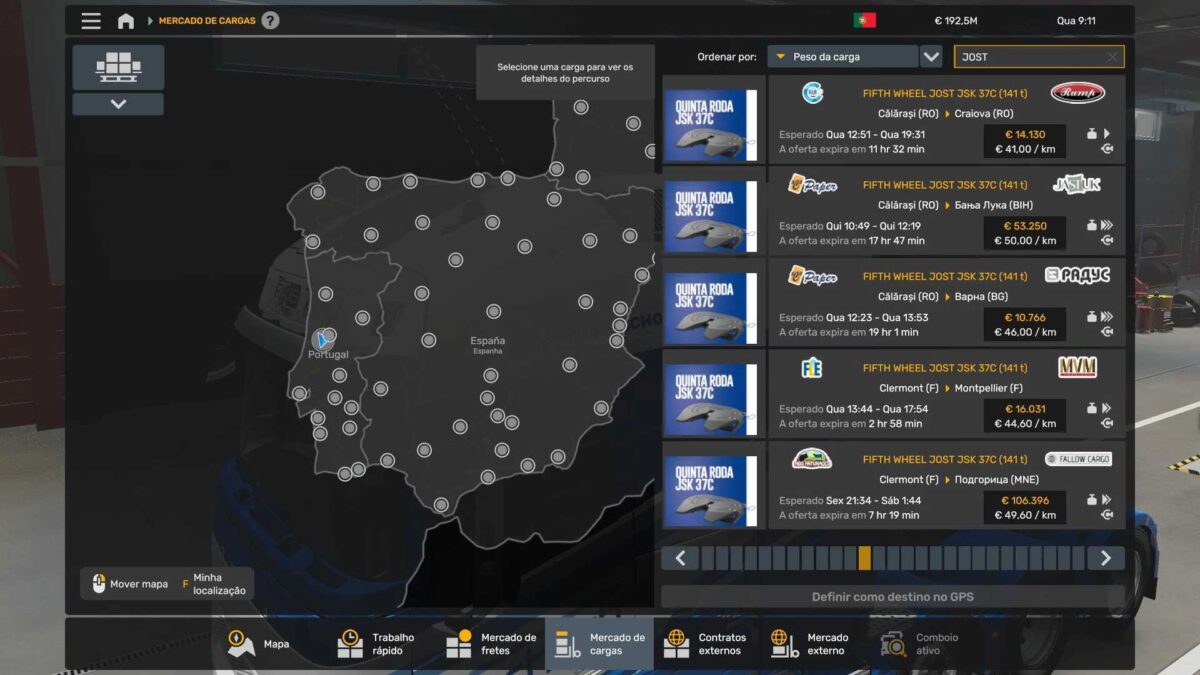Switch to the Mapa tab
The width and height of the screenshot is (1200, 675).
262,644
